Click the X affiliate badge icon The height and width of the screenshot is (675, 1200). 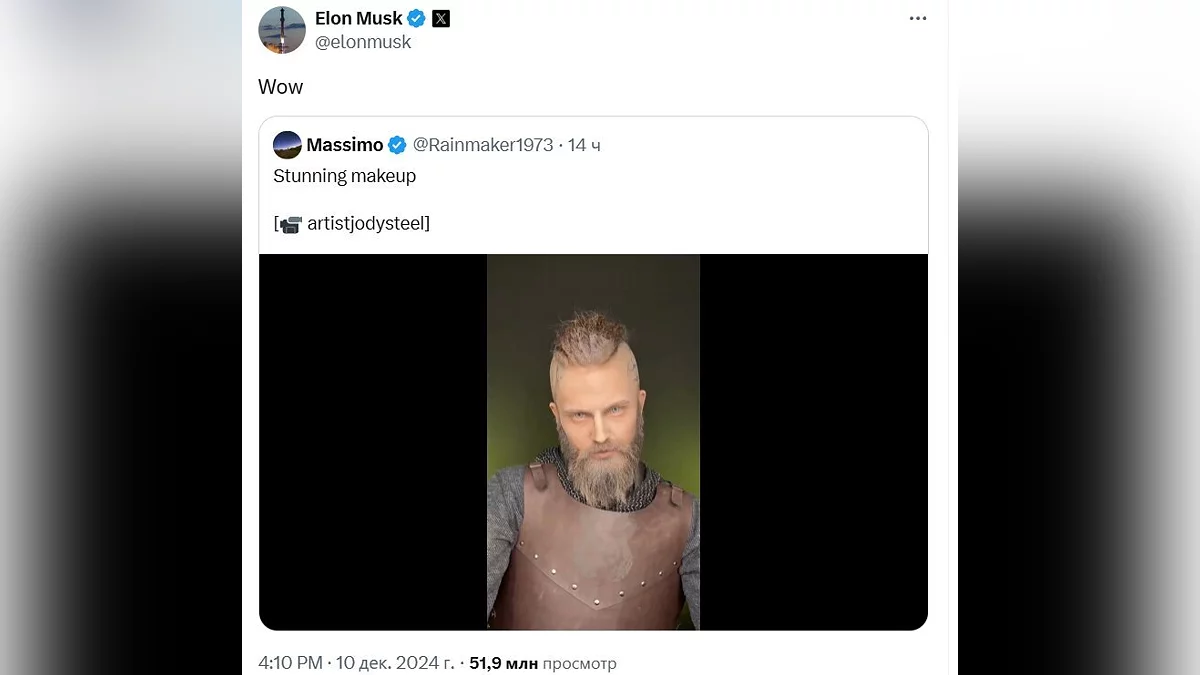click(441, 18)
